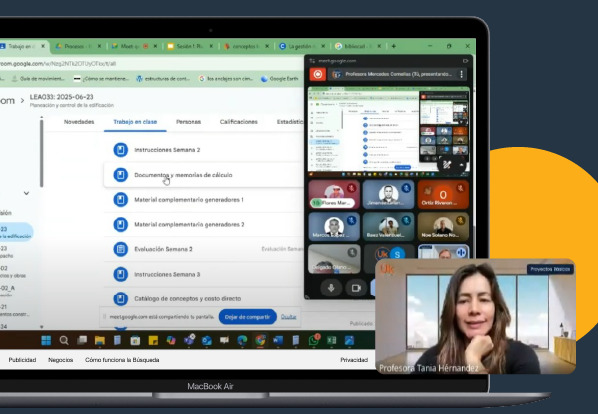Open the Evaluación Semana 2 assignment icon
This screenshot has width=598, height=414.
tap(121, 249)
